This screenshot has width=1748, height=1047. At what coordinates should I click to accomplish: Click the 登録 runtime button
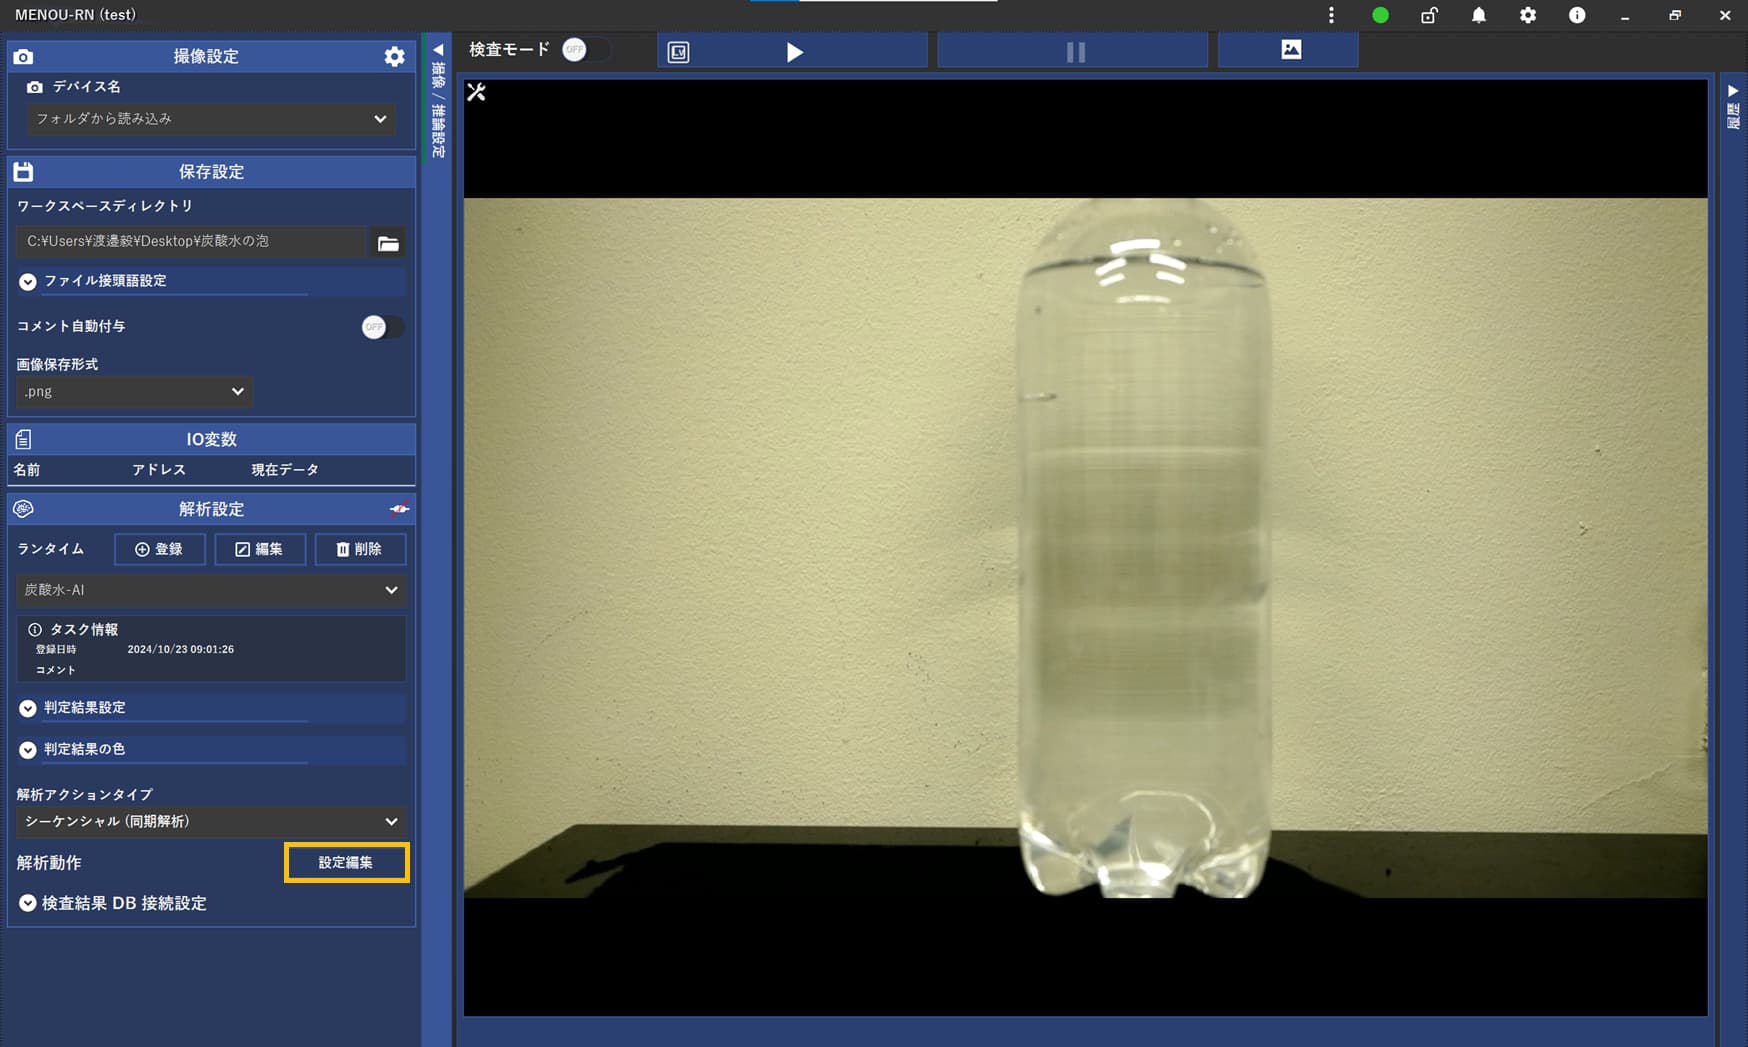click(160, 549)
